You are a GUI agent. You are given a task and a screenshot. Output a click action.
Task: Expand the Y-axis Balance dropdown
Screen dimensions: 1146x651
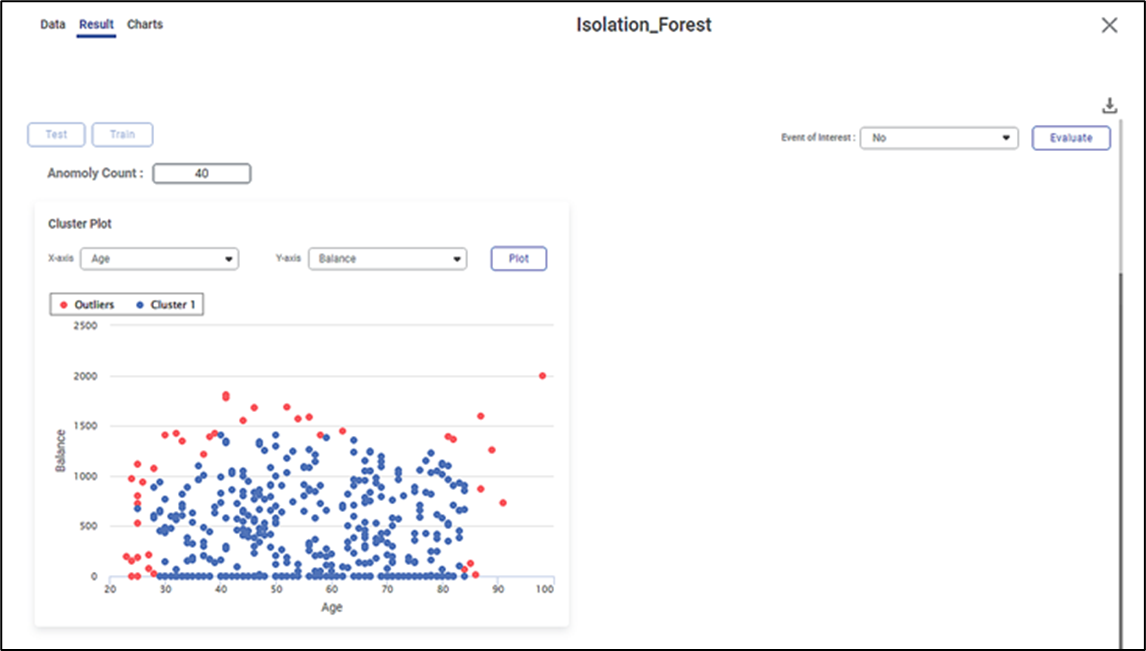tap(387, 259)
